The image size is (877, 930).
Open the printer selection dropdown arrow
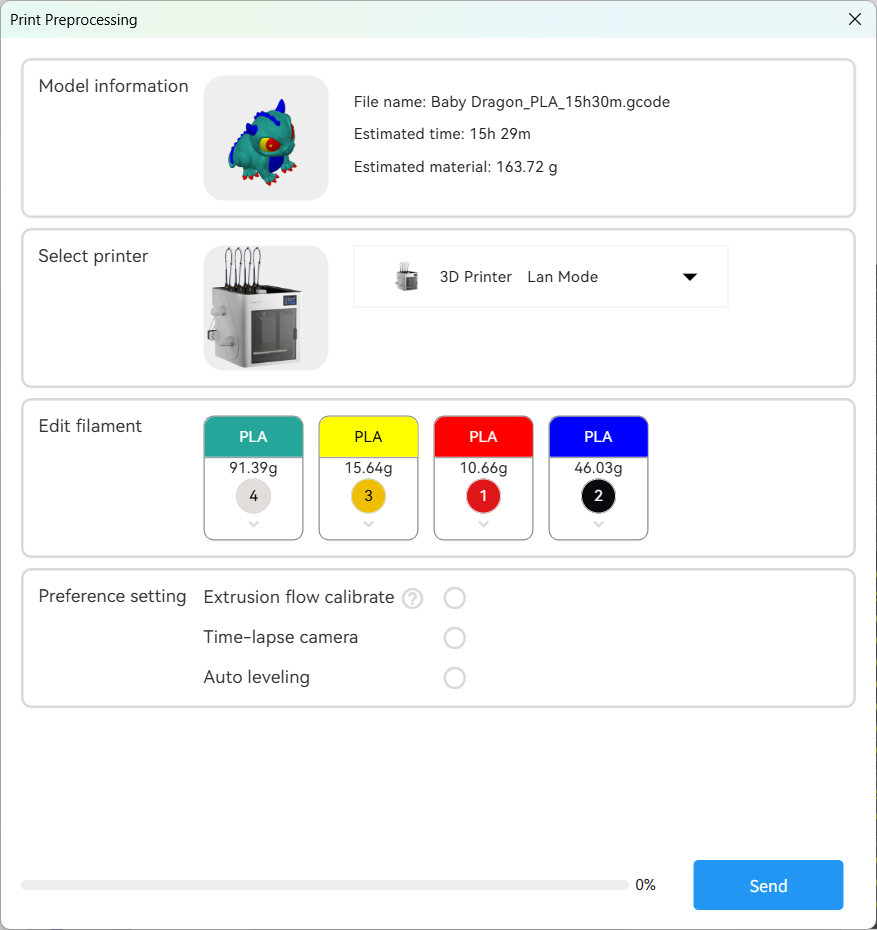pyautogui.click(x=689, y=277)
